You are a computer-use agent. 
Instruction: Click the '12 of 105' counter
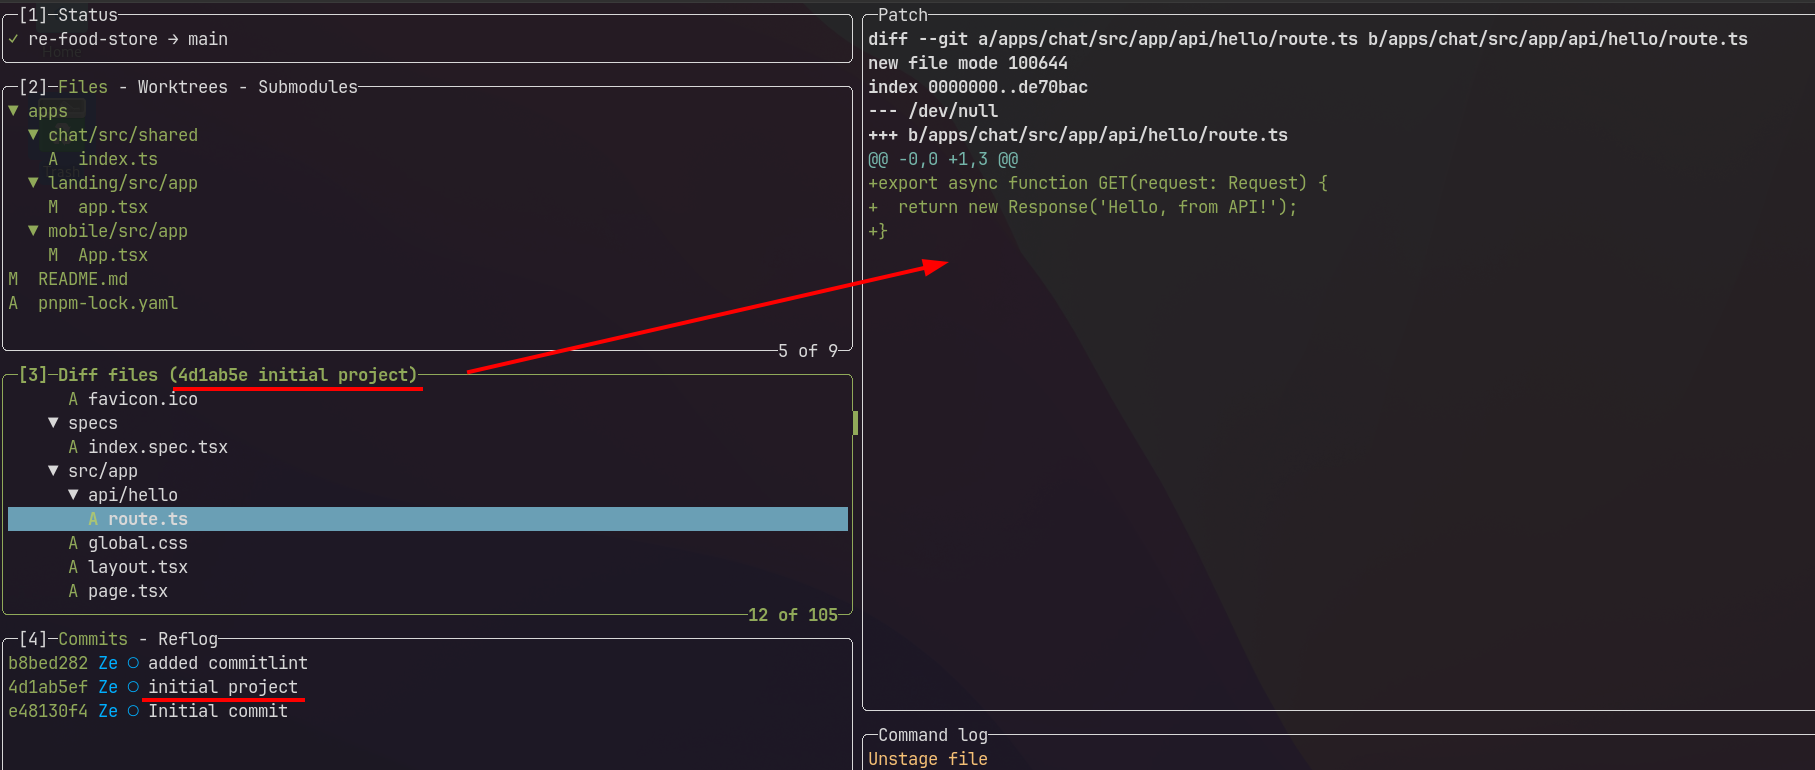pos(793,615)
